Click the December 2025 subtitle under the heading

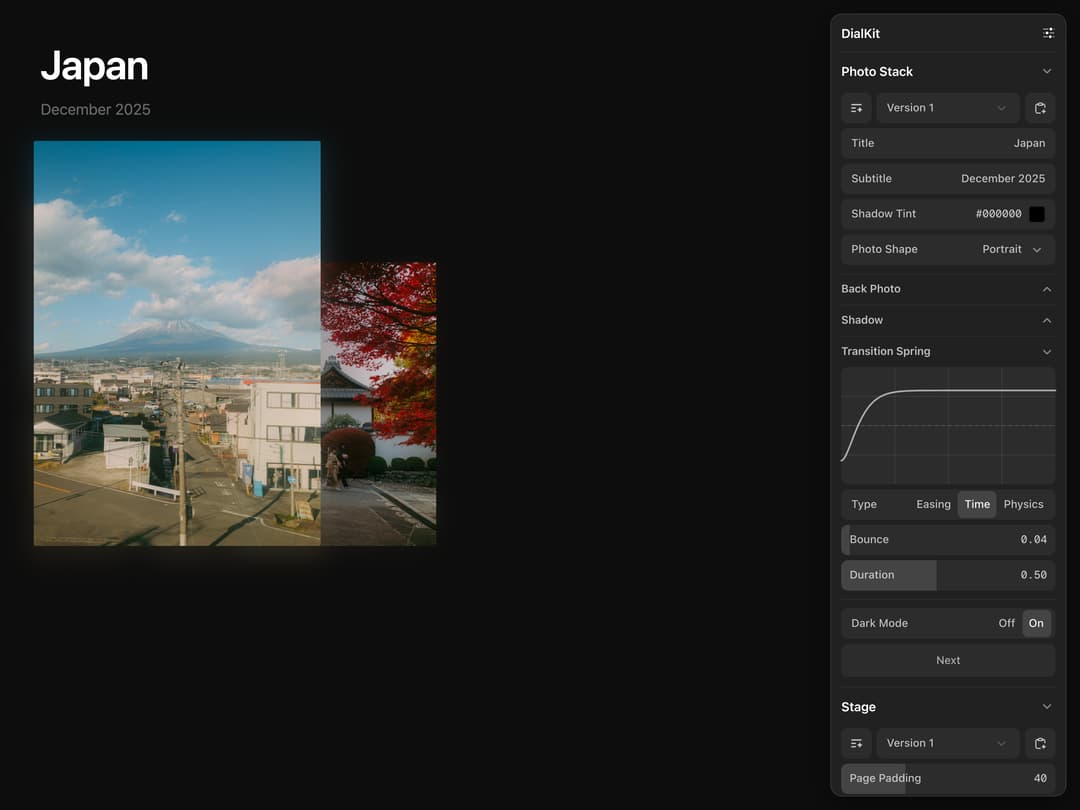pyautogui.click(x=95, y=110)
